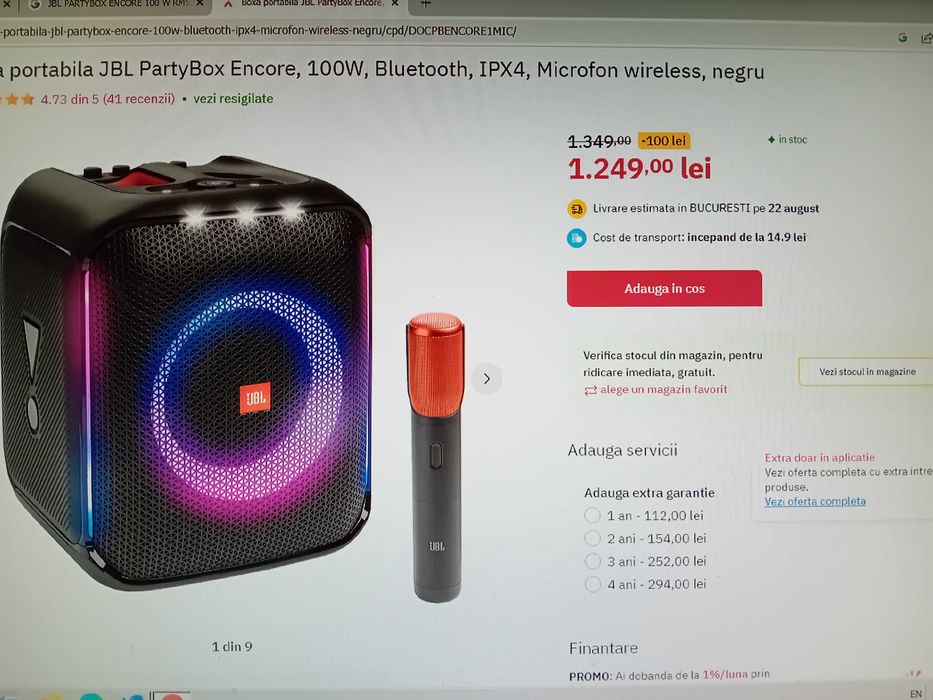Click the delivery truck icon
The width and height of the screenshot is (933, 700).
[576, 209]
